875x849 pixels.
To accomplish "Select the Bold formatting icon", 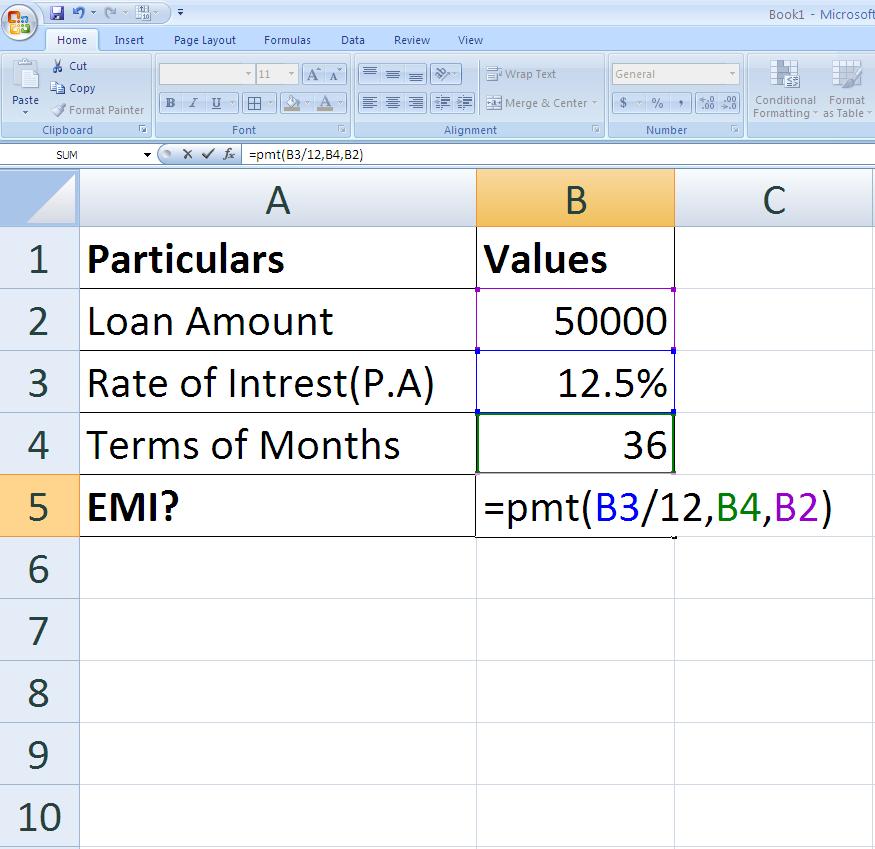I will [x=170, y=103].
